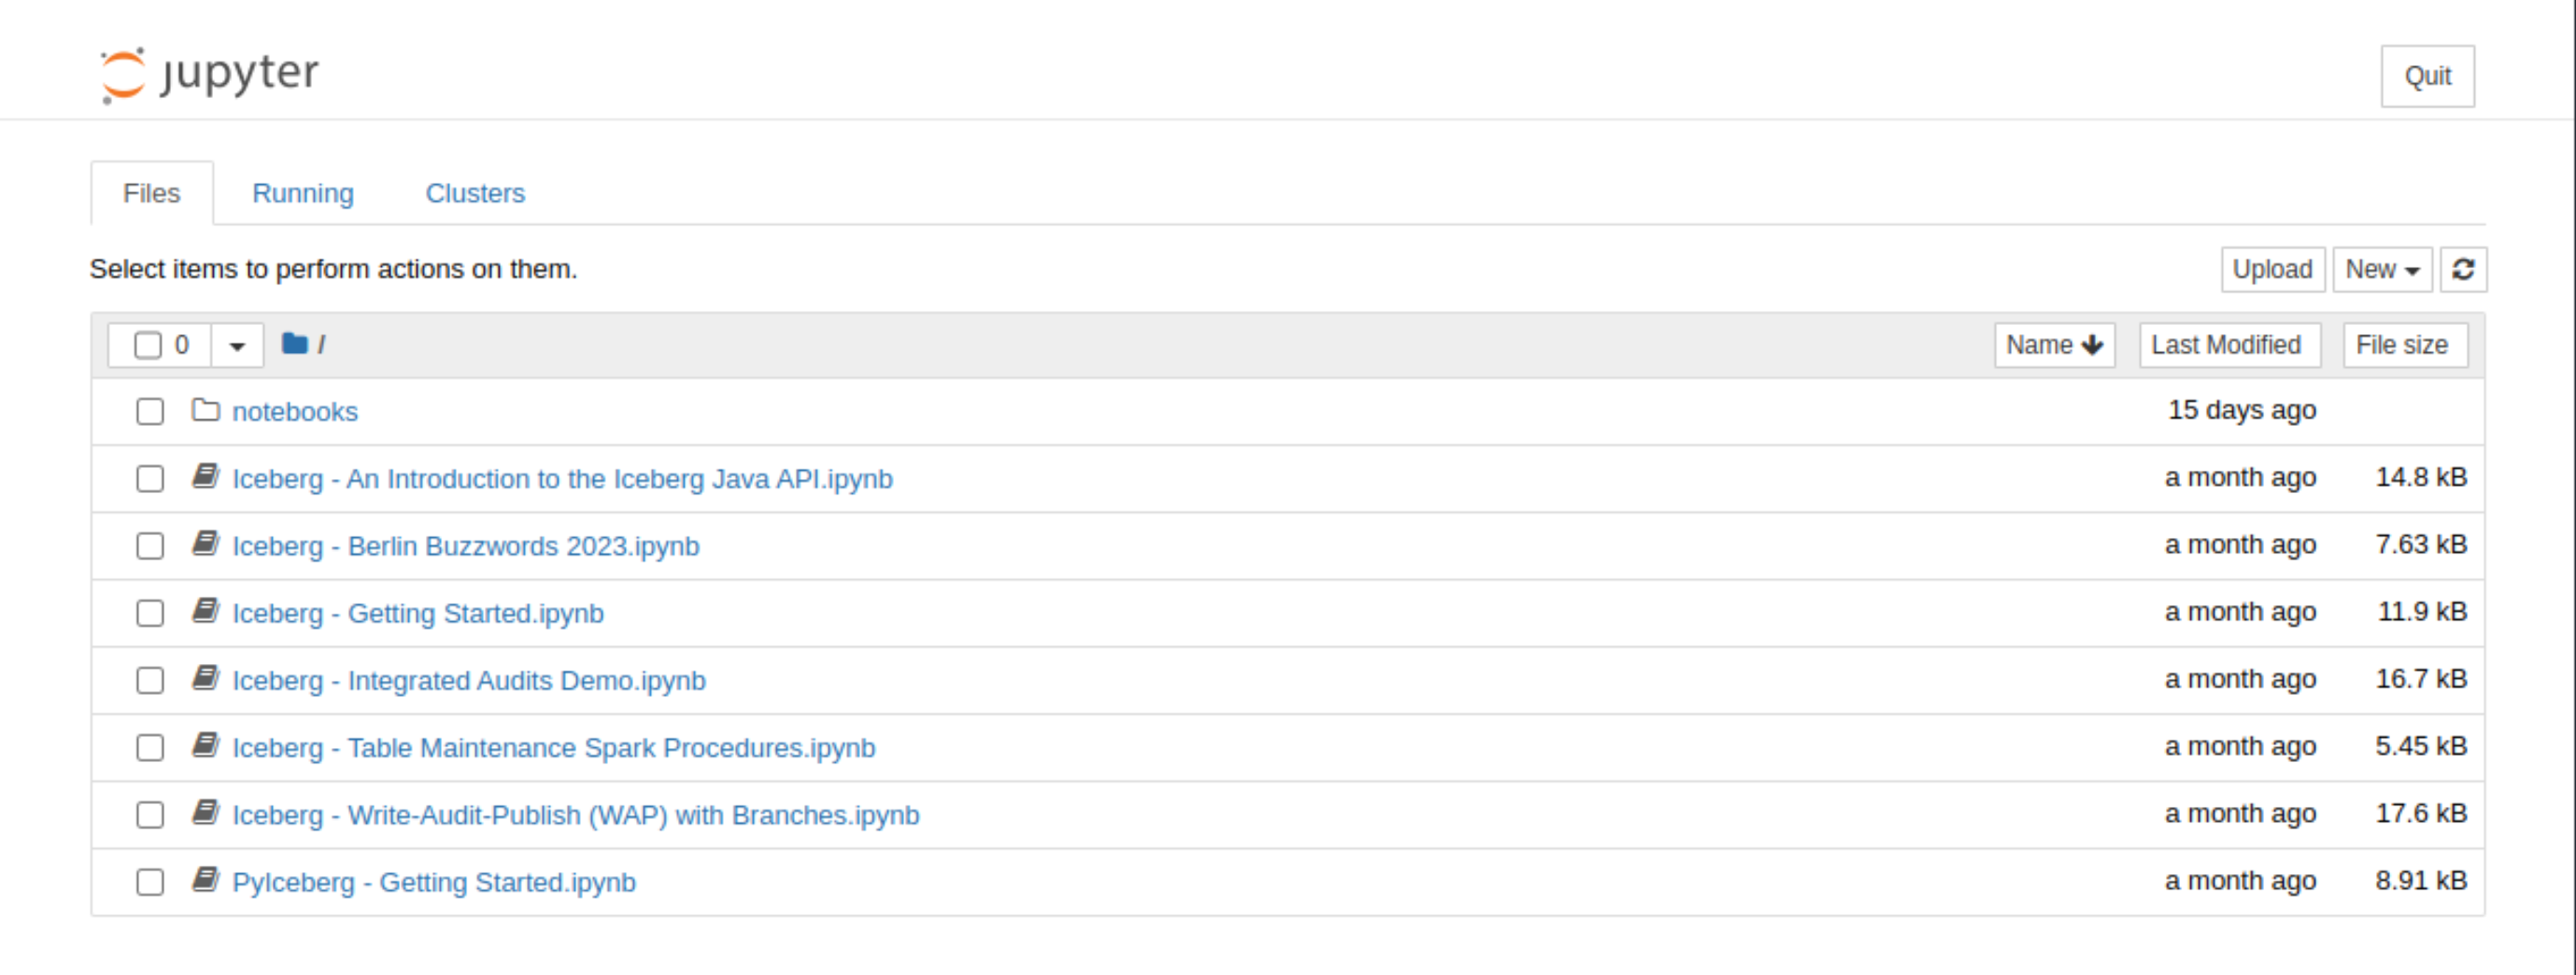2576x975 pixels.
Task: Sort files by Last Modified
Action: [x=2229, y=345]
